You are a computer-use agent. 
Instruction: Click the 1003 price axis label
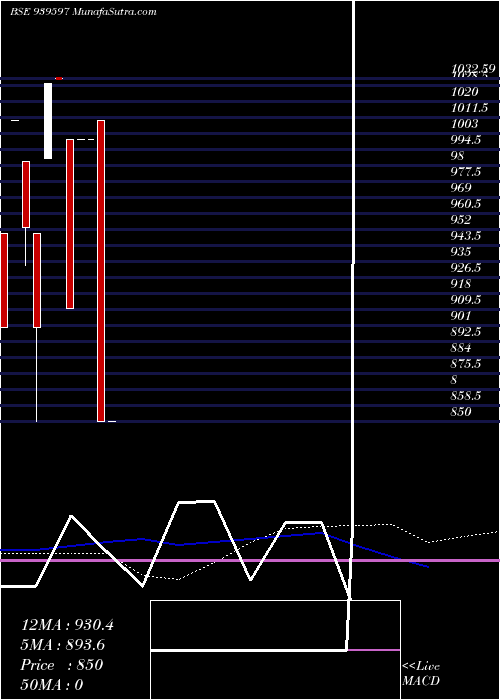pos(465,124)
